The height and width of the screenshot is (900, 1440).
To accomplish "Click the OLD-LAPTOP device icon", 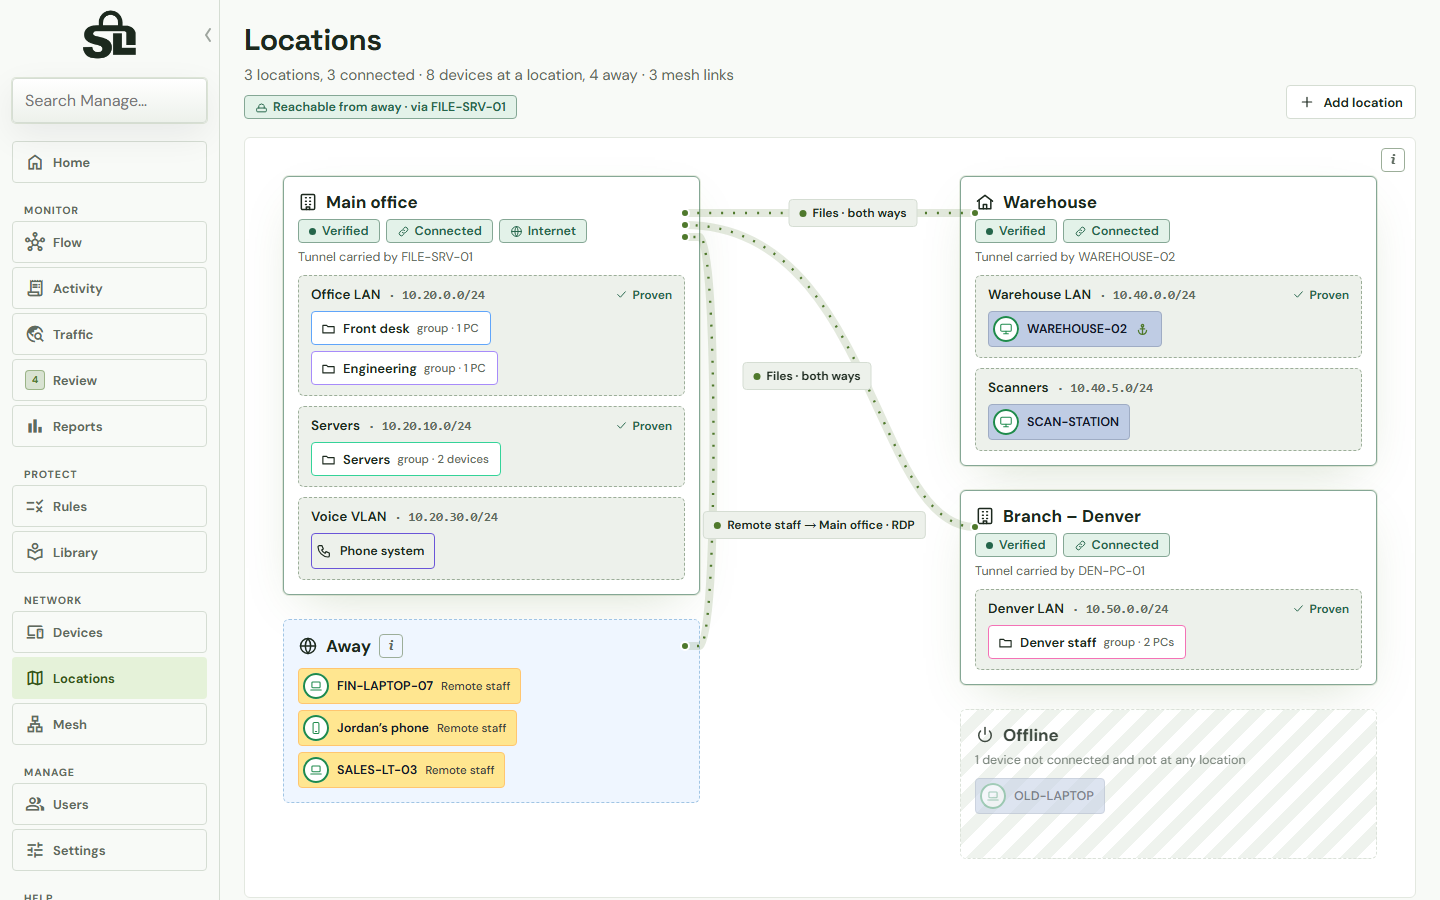I will 993,796.
